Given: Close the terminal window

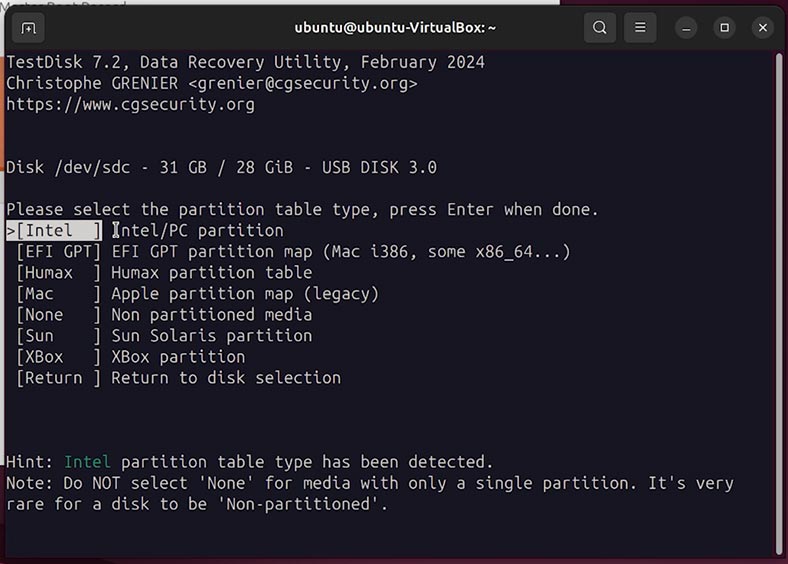Looking at the screenshot, I should tap(762, 28).
